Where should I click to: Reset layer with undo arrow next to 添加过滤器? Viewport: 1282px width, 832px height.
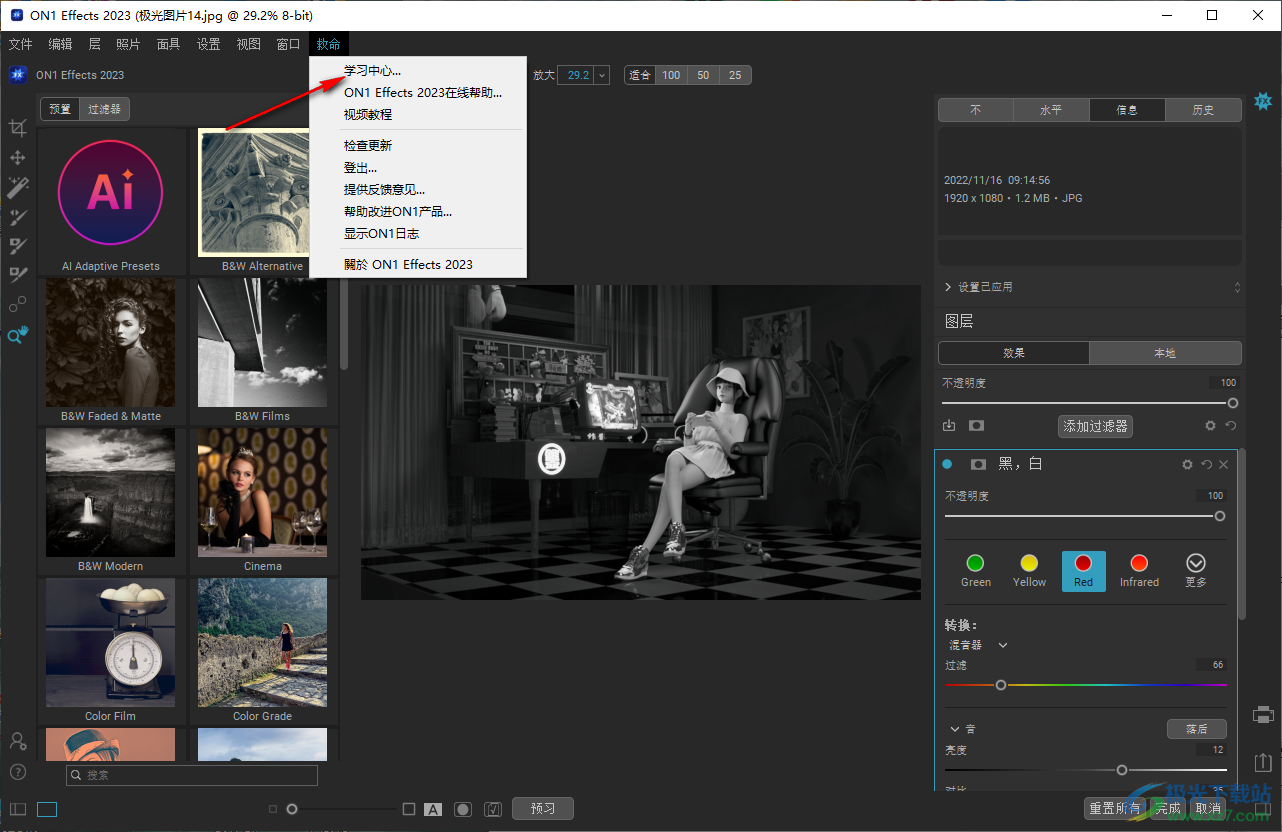pos(1231,426)
